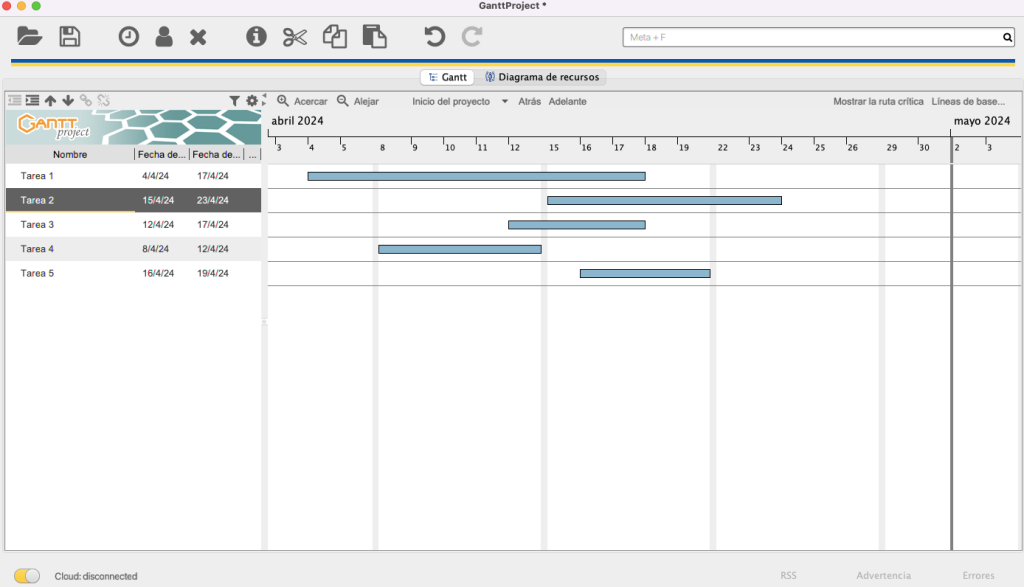Click the scissors cut icon
Image resolution: width=1024 pixels, height=587 pixels.
coord(294,37)
